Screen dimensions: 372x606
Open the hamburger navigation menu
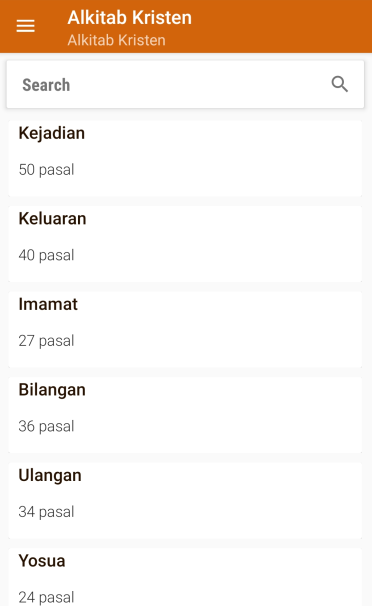(25, 26)
